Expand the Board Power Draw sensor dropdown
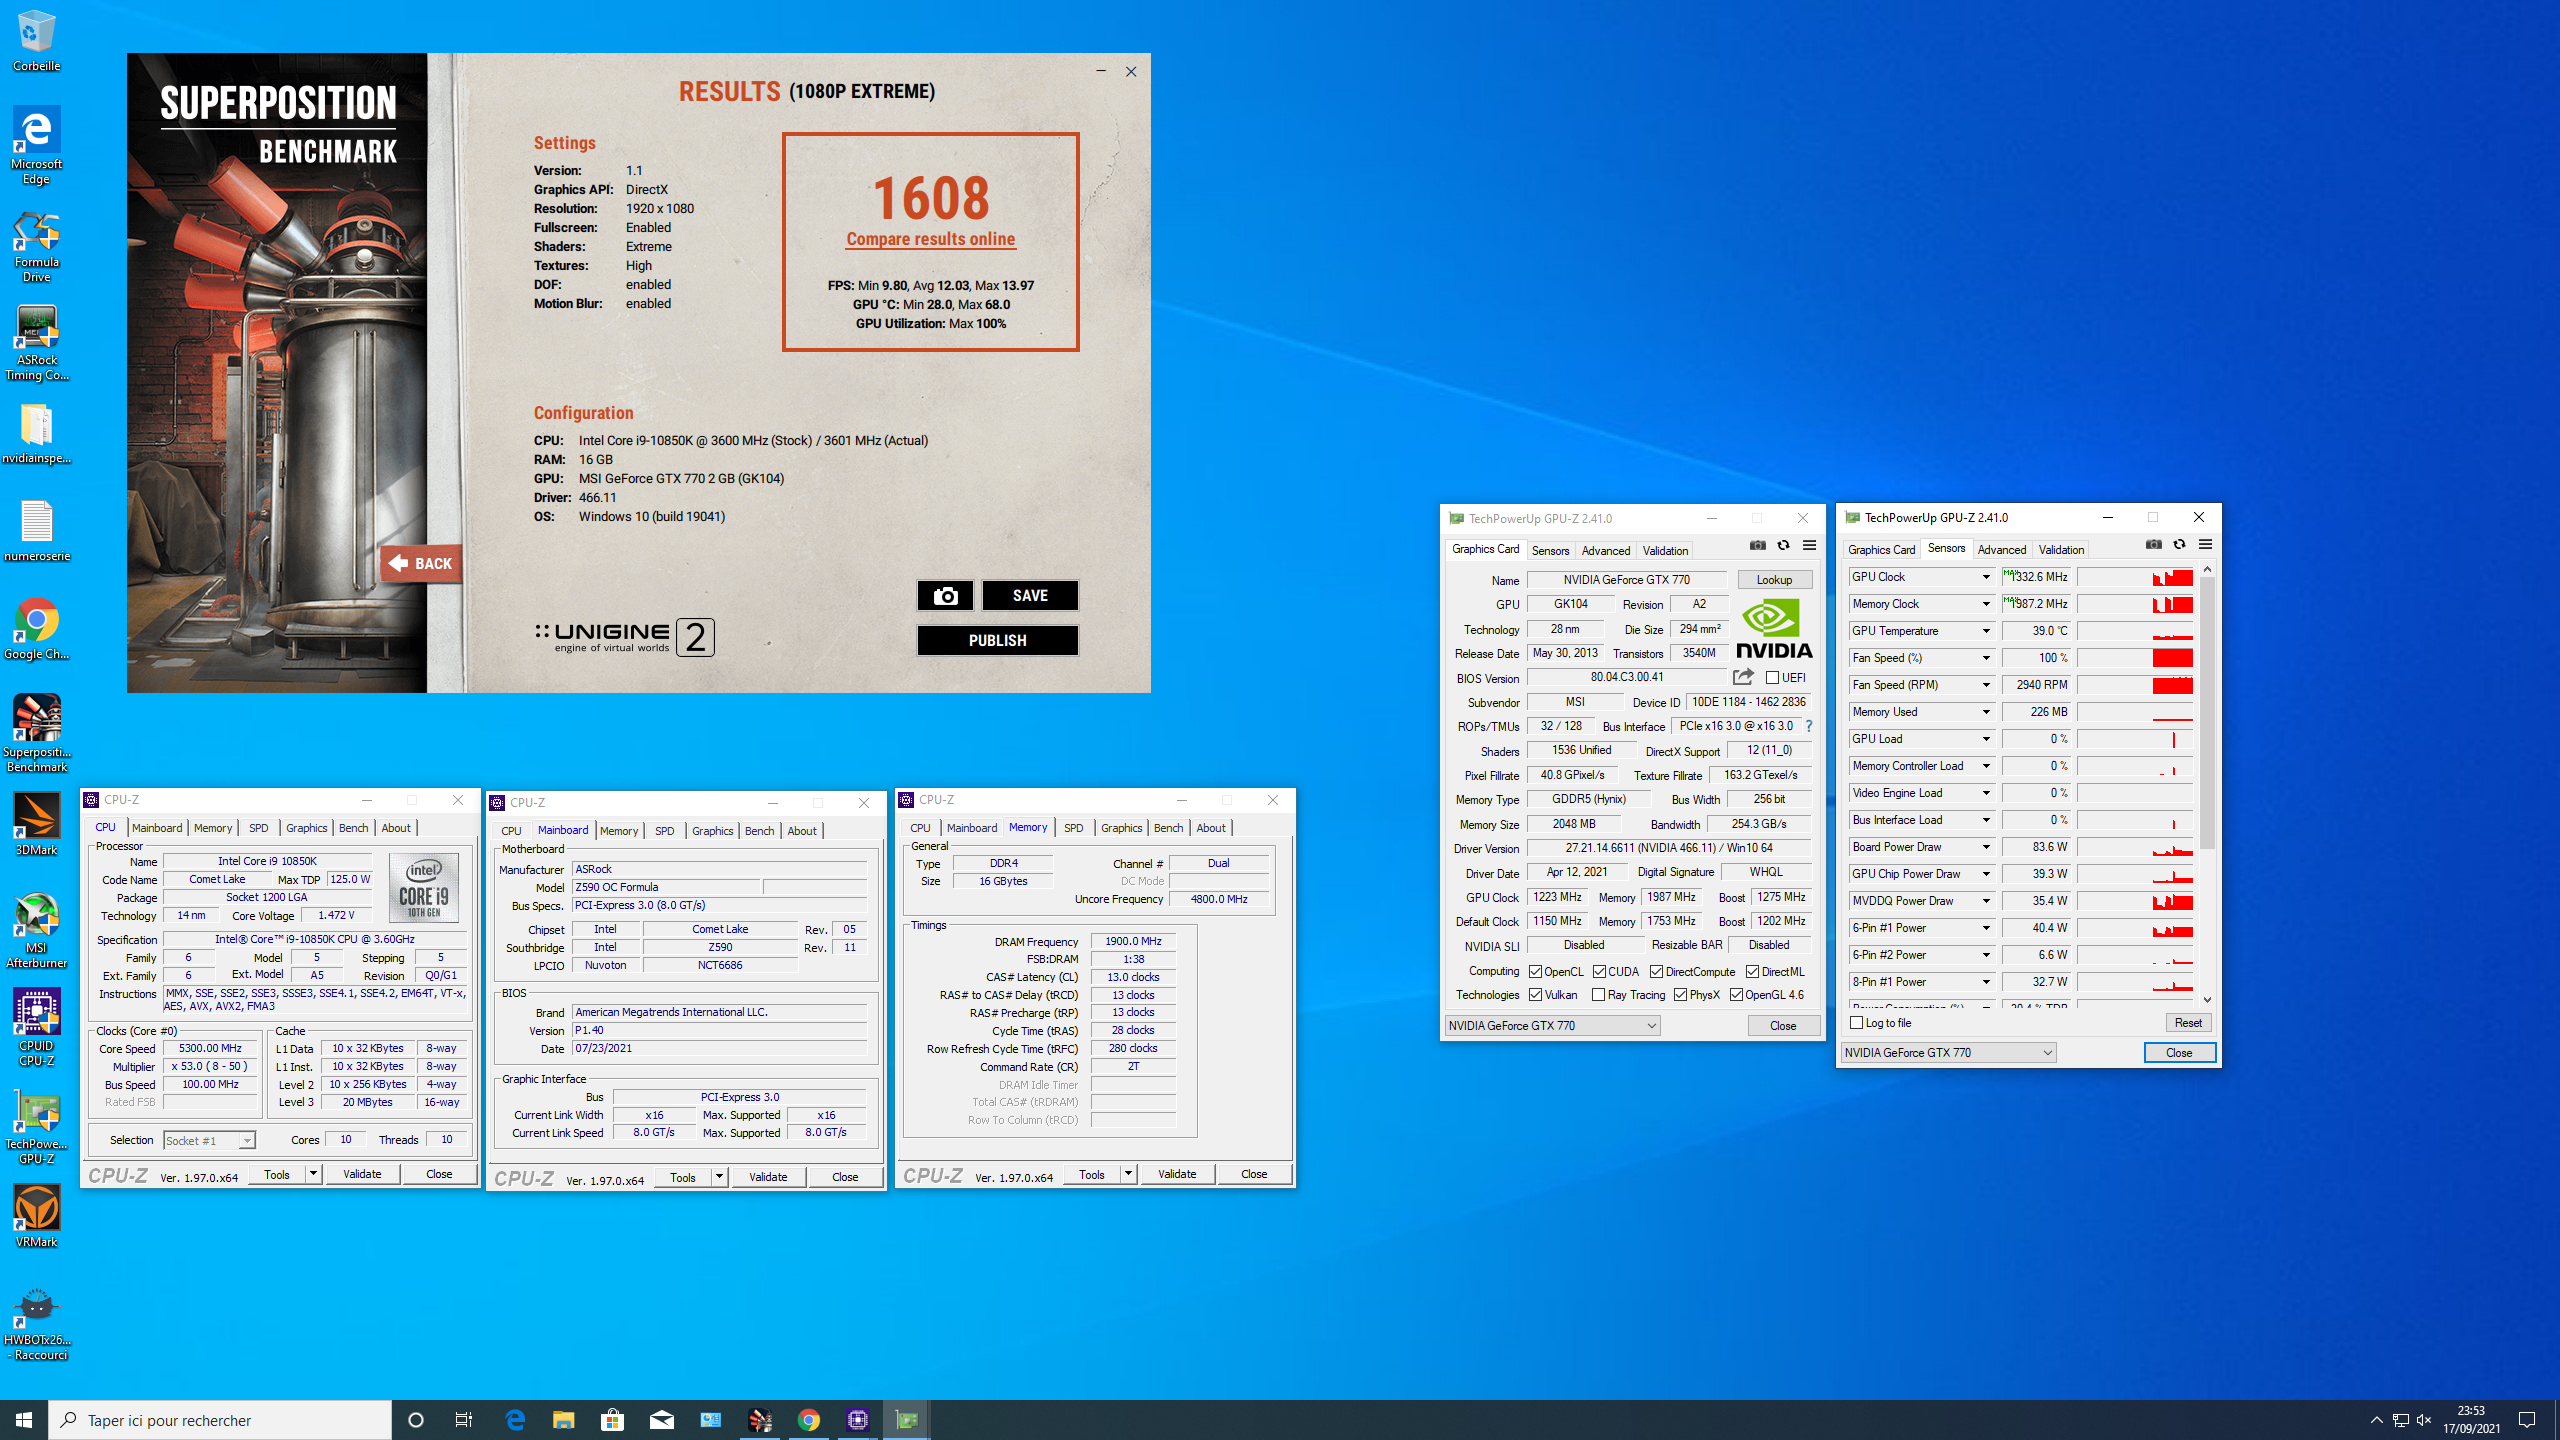Screen dimensions: 2560x1440 (1986, 847)
